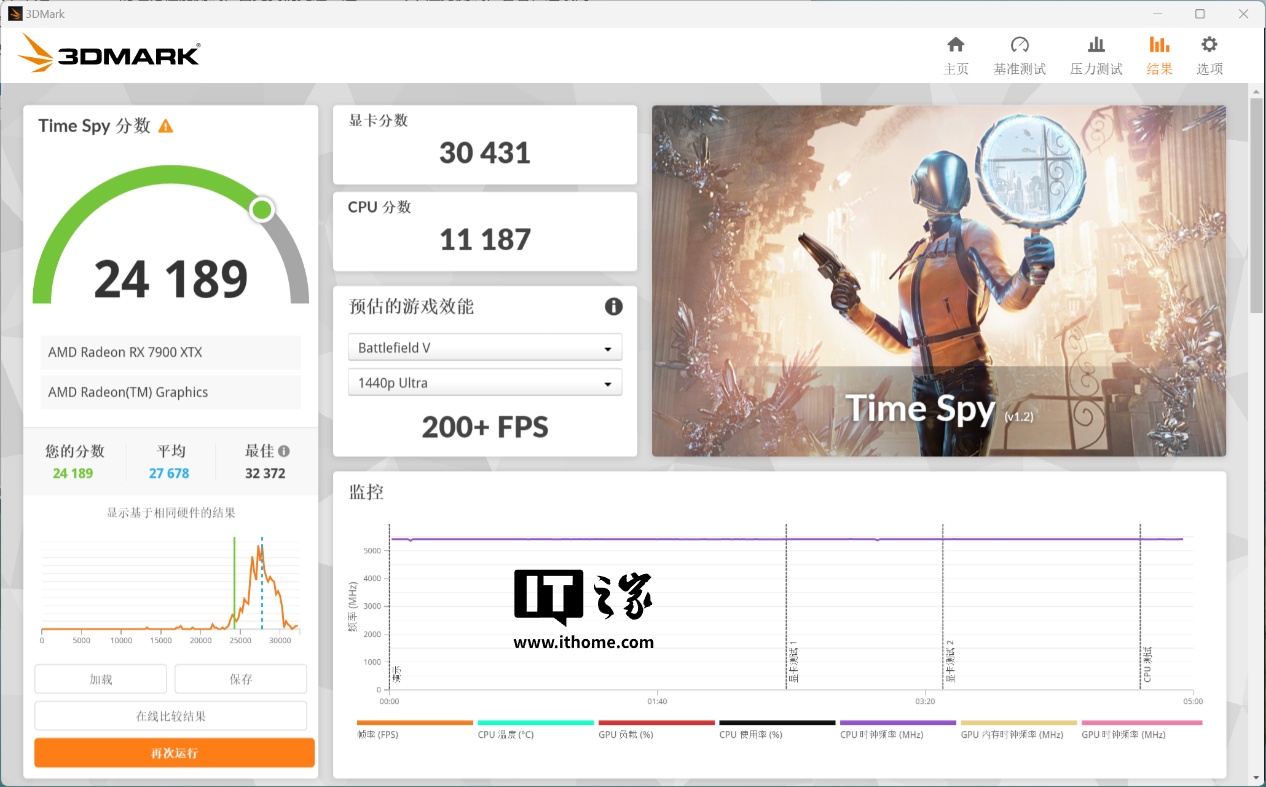Click the Time Spy warning triangle icon
The width and height of the screenshot is (1266, 787).
[x=166, y=126]
